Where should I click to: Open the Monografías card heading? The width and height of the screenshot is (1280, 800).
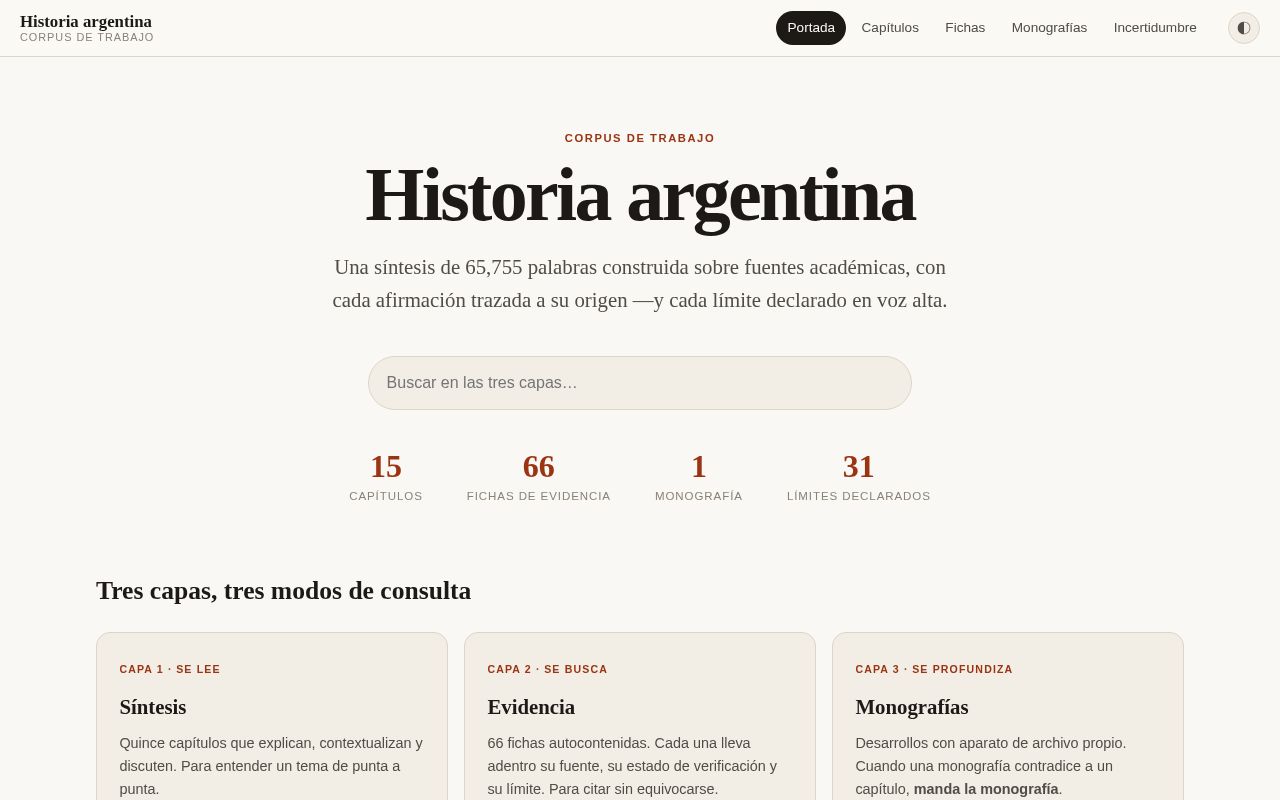[912, 707]
